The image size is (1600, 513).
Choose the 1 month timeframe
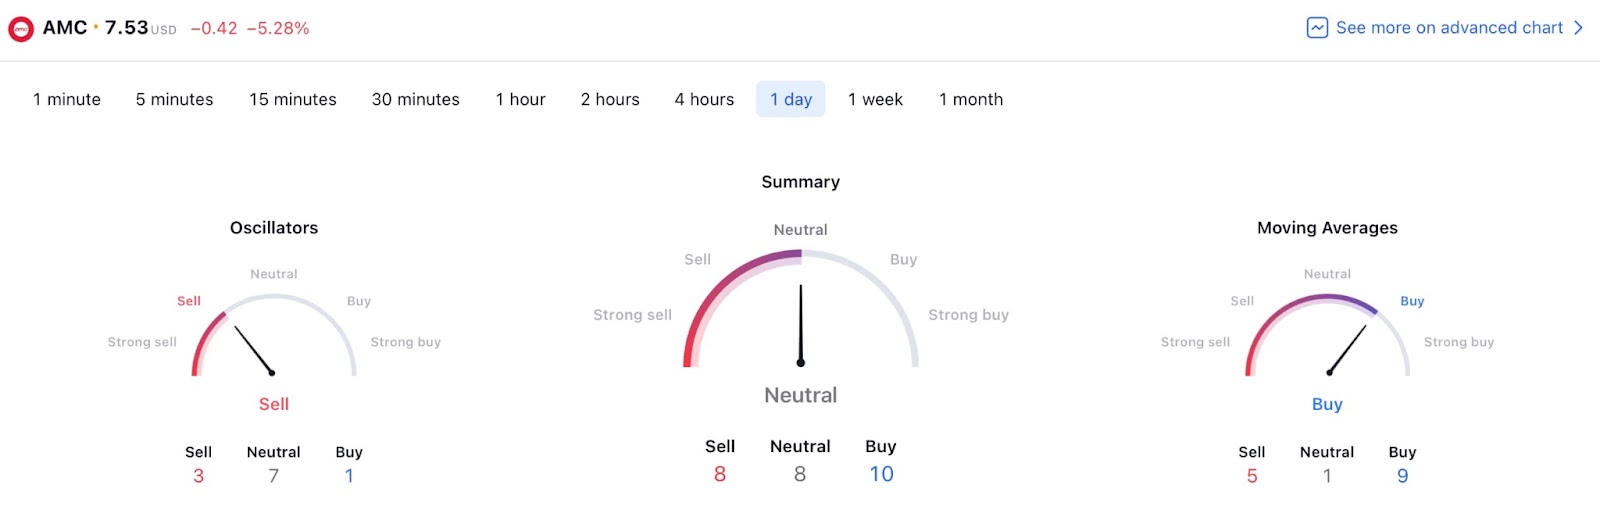click(x=971, y=99)
